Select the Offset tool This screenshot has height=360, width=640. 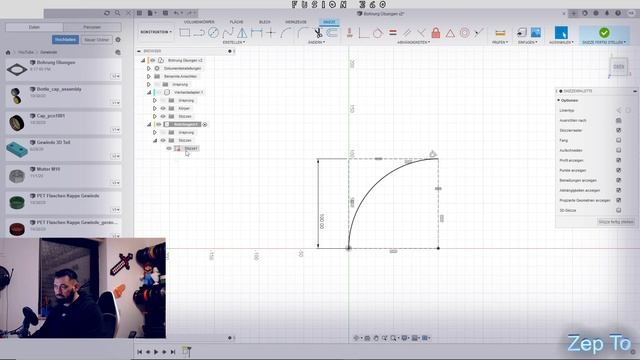332,33
